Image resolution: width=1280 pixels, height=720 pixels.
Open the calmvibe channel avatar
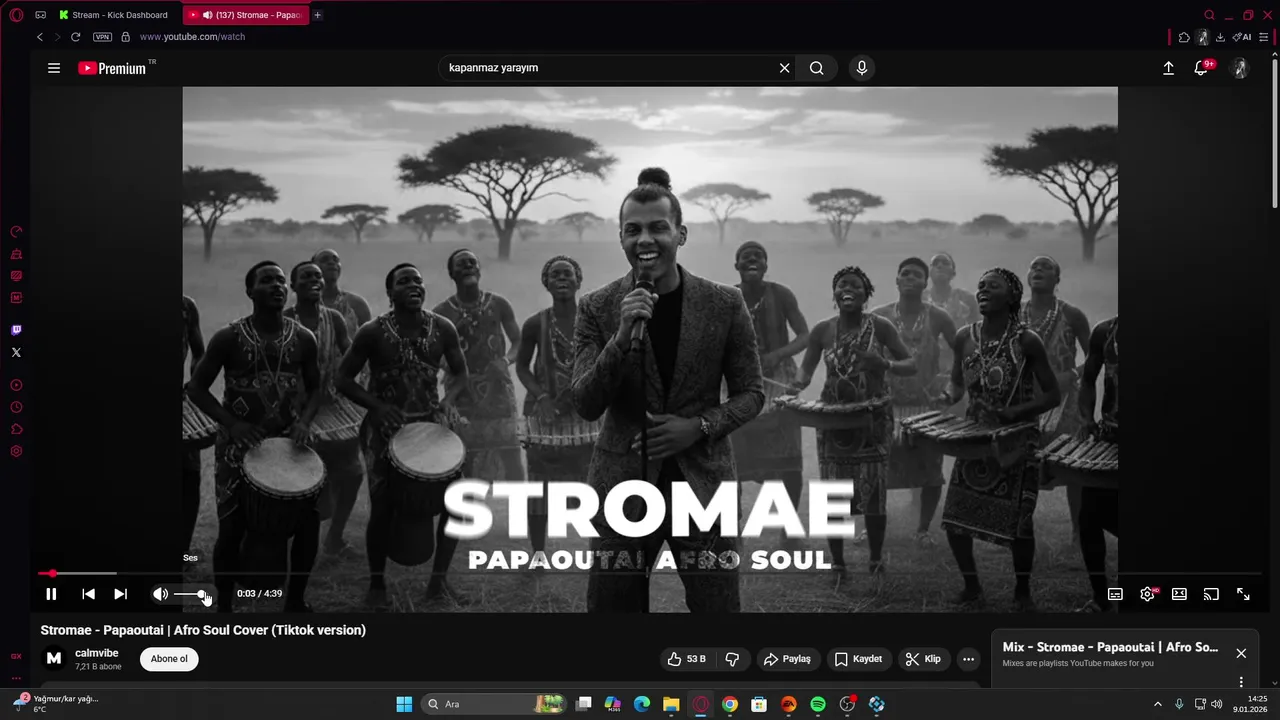(x=54, y=658)
